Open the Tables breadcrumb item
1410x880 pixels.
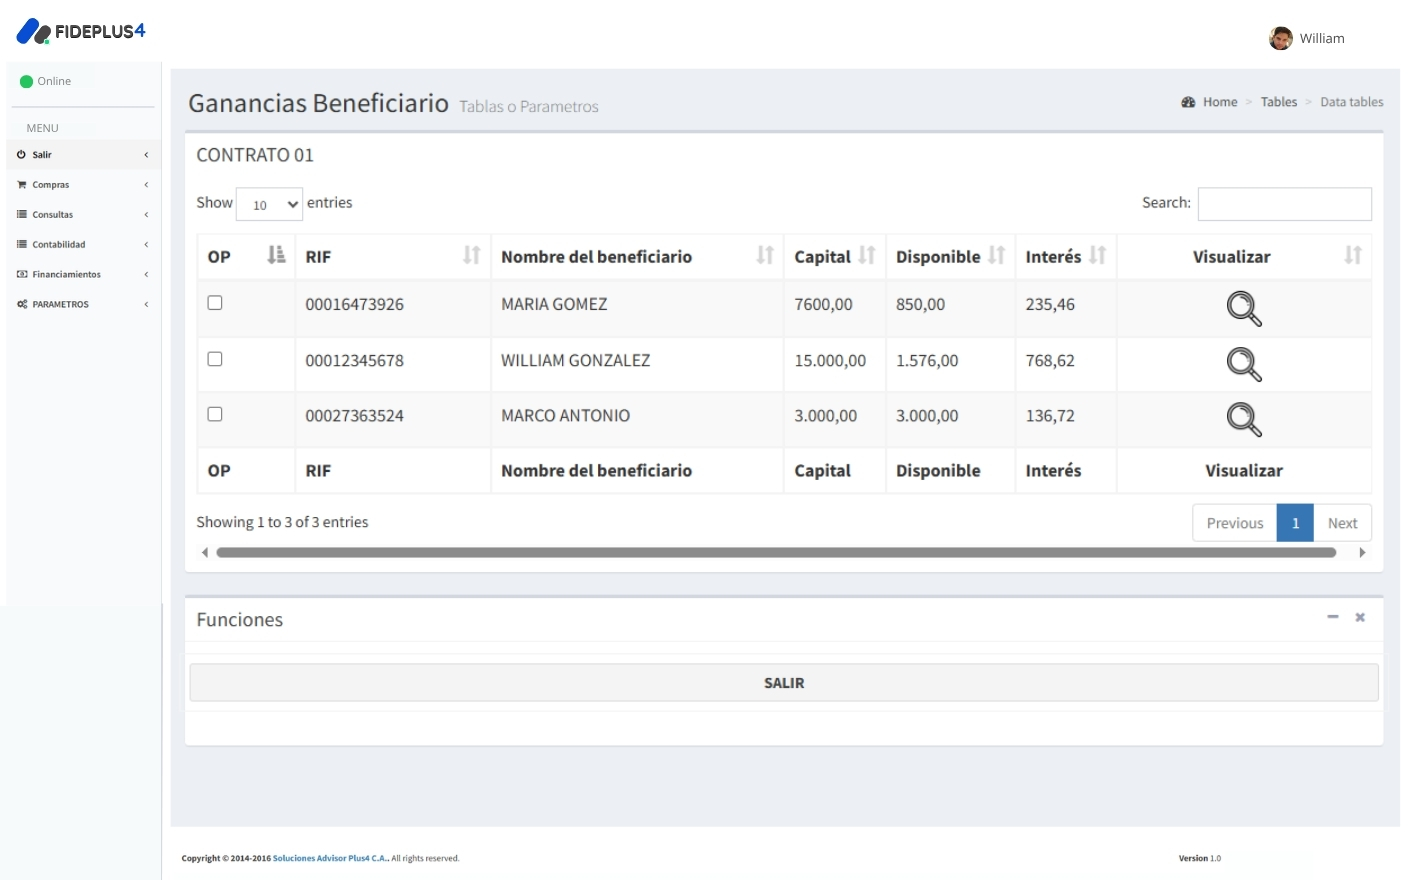coord(1279,101)
